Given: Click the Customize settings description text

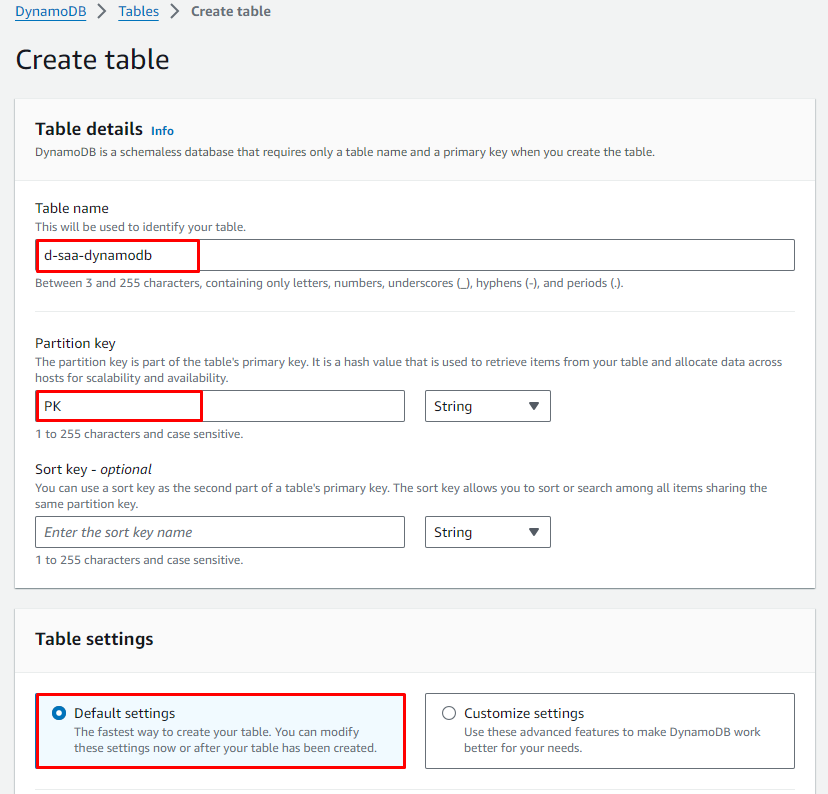Looking at the screenshot, I should click(x=612, y=740).
